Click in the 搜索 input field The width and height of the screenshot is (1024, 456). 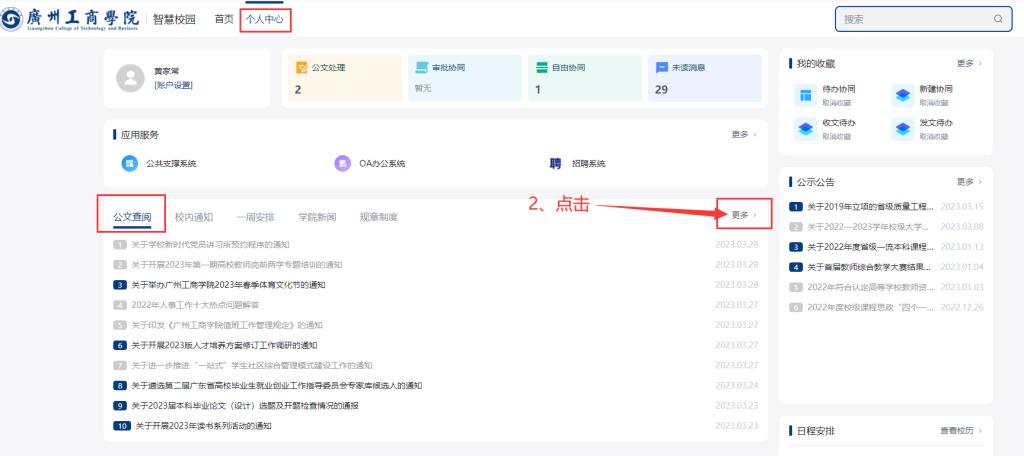(910, 19)
